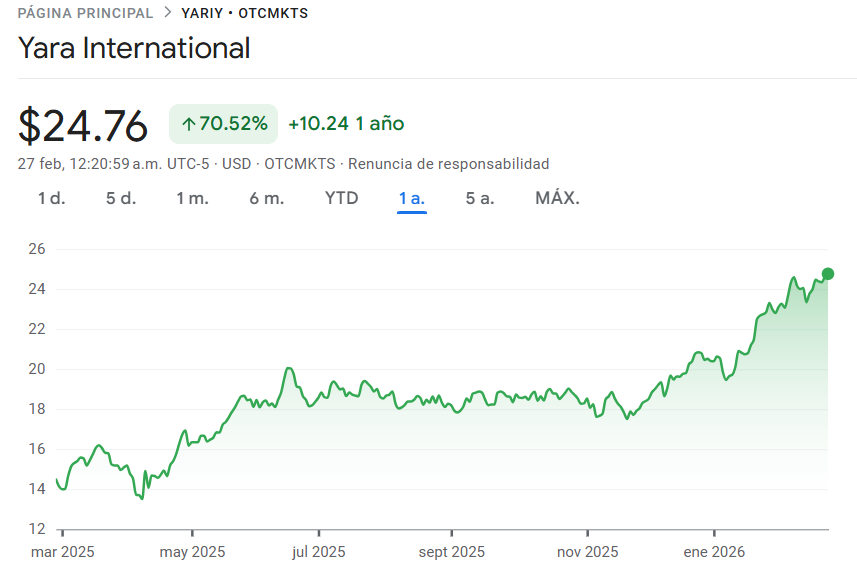Click the jul 2025 axis label

click(x=319, y=552)
